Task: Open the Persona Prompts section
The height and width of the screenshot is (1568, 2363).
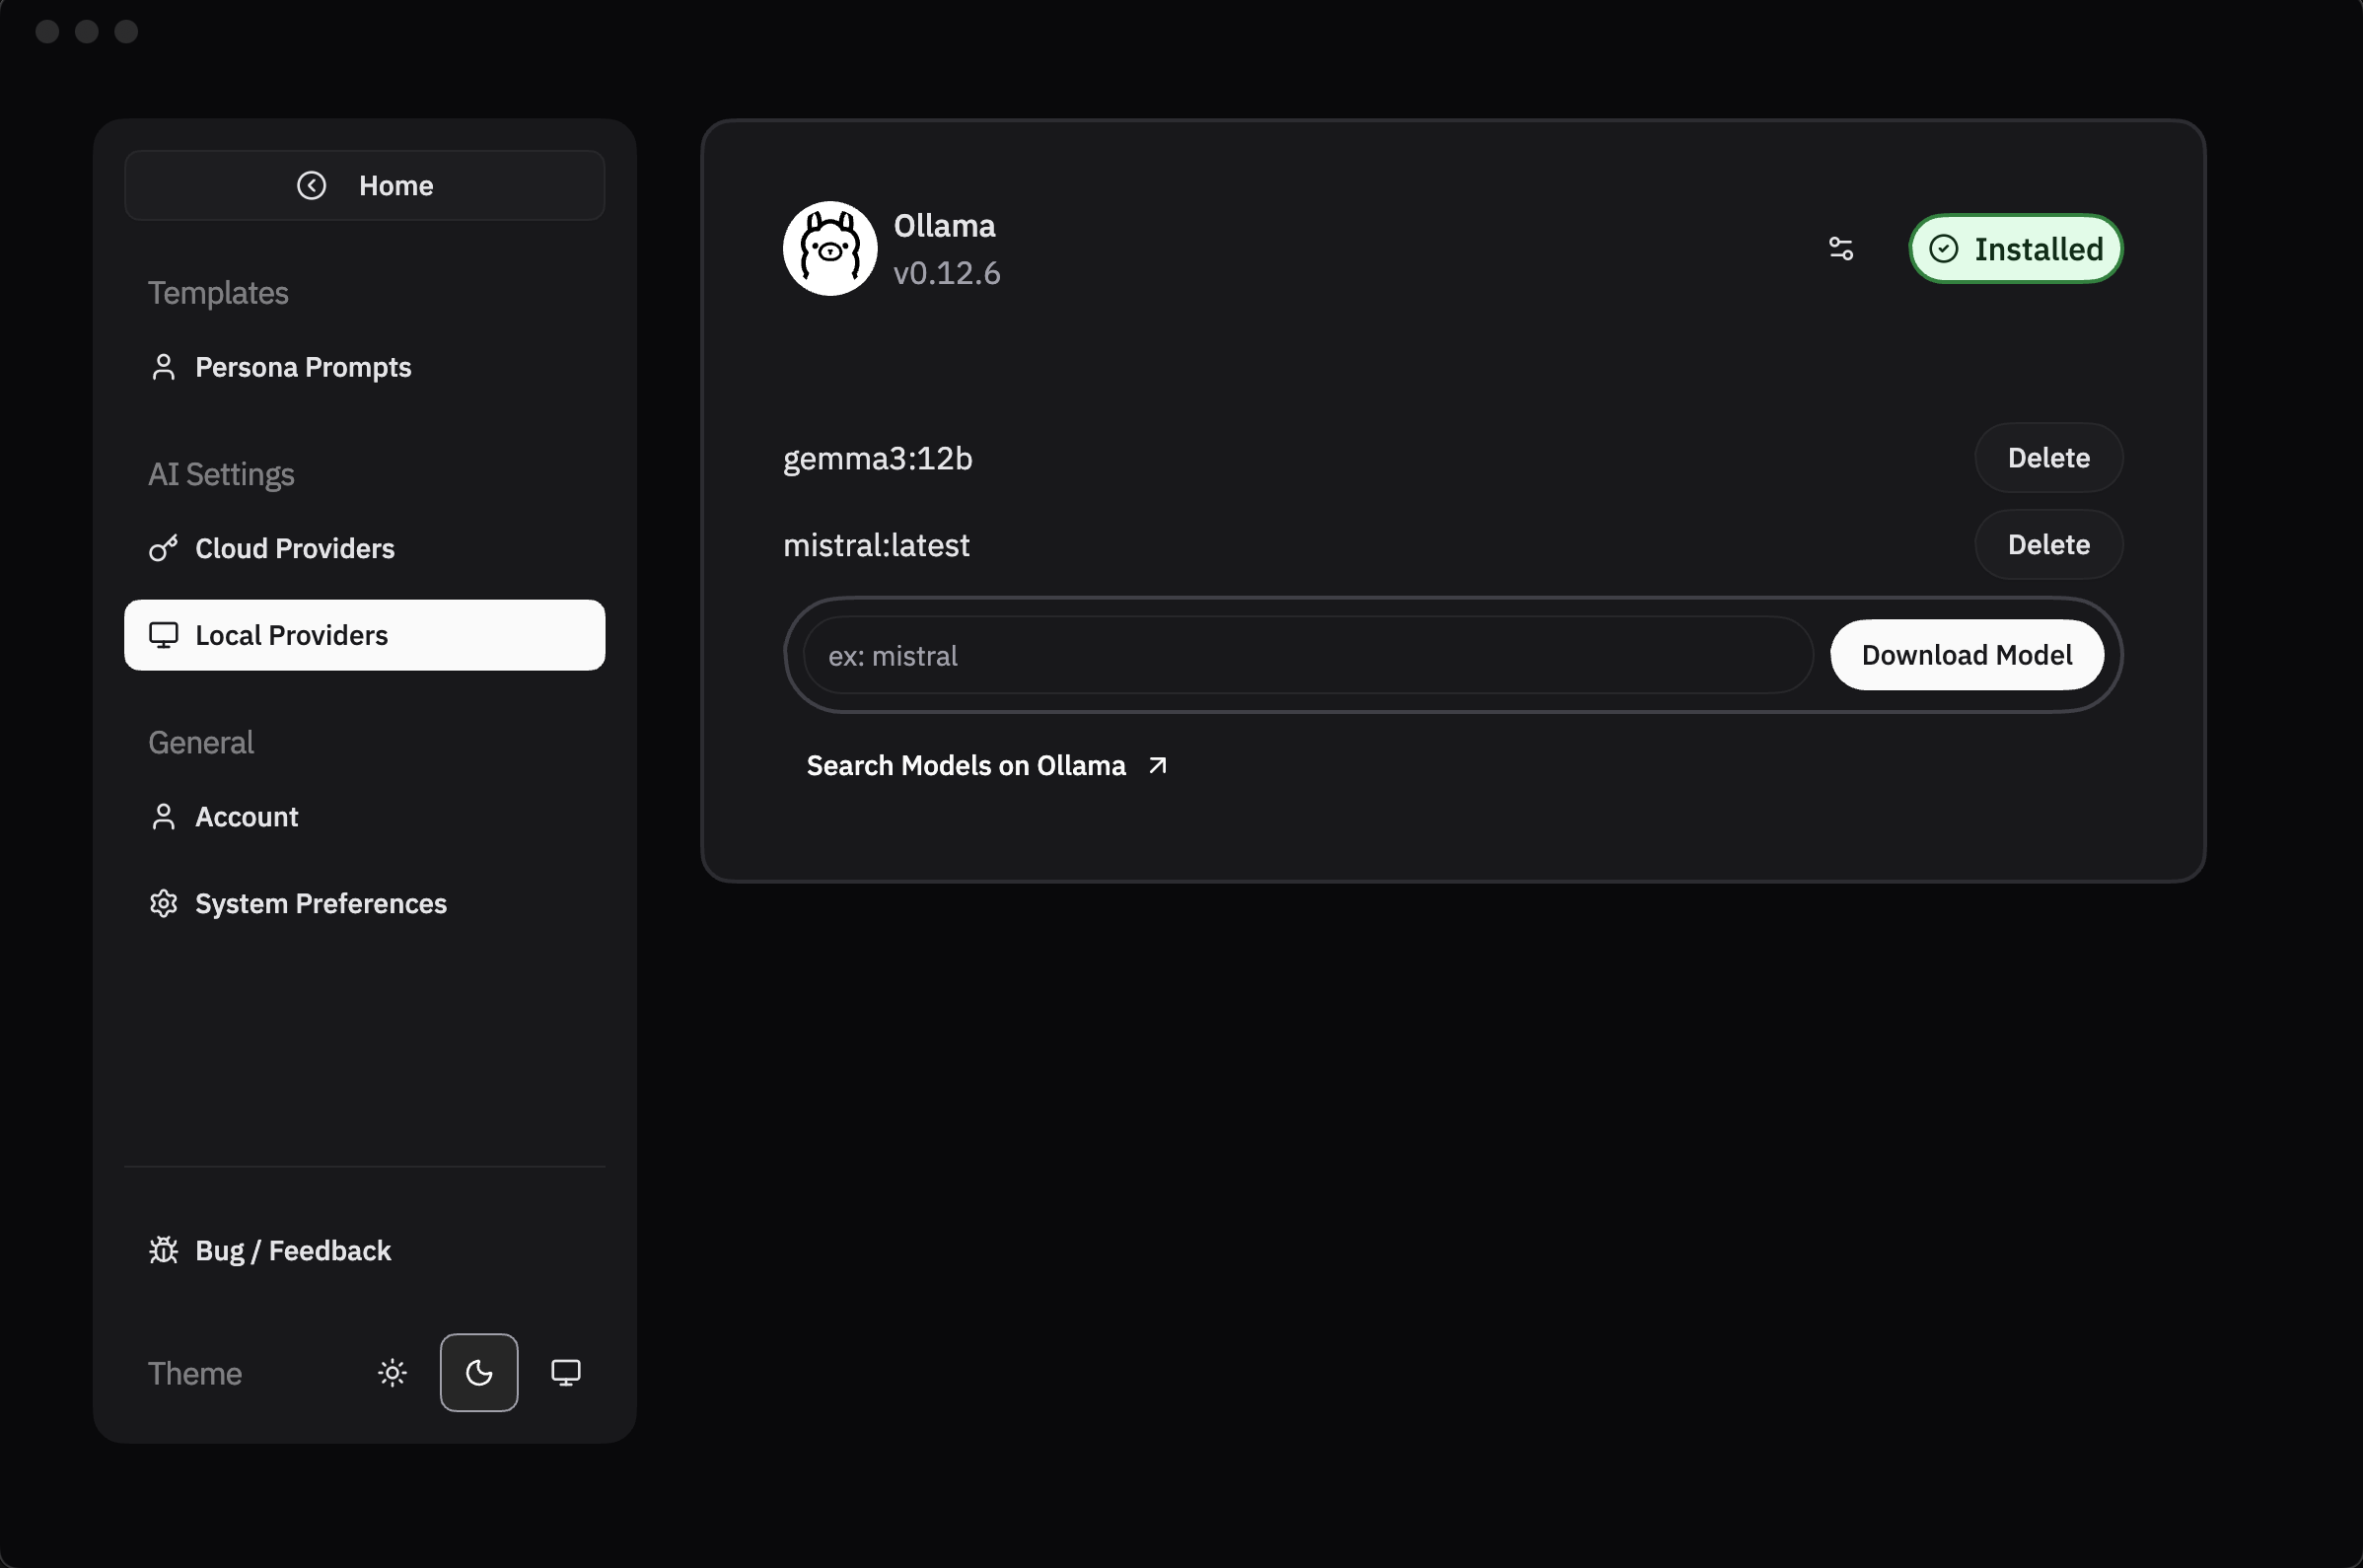Action: pyautogui.click(x=302, y=367)
